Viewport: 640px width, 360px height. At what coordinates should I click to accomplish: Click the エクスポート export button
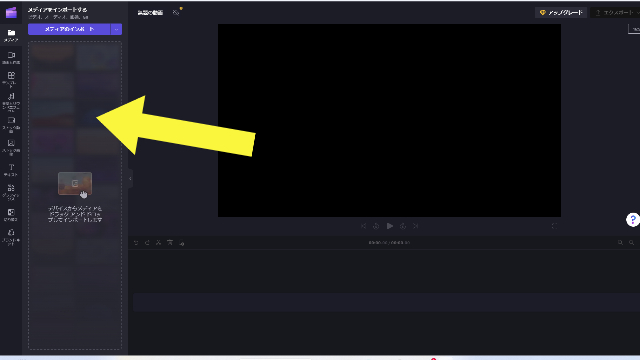616,13
